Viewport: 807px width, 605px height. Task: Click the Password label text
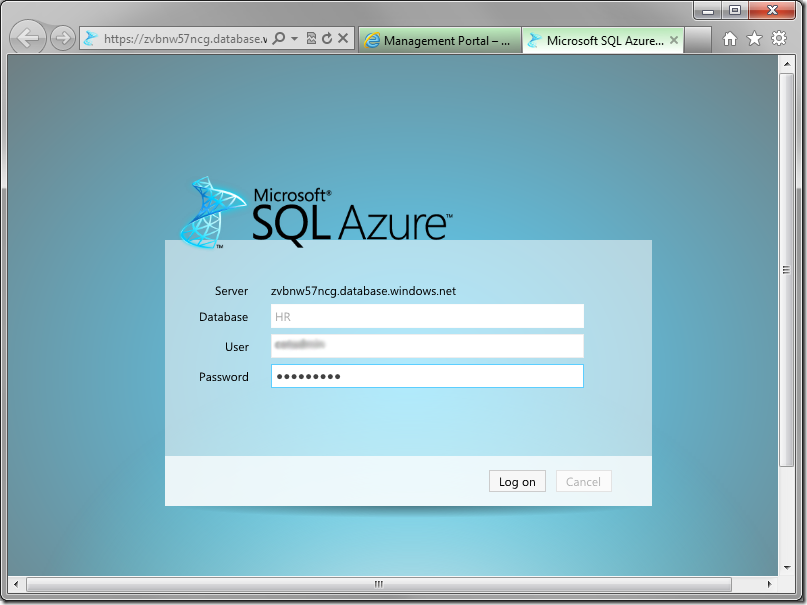click(x=224, y=377)
